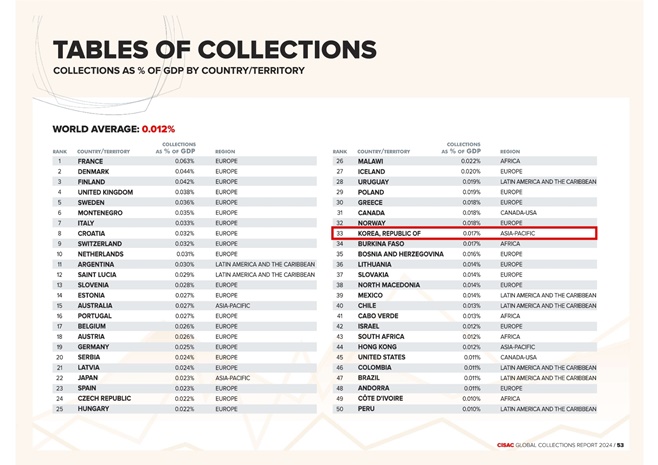Click the Bosnia and Herzegovina country name
Image resolution: width=658 pixels, height=465 pixels.
click(x=400, y=254)
